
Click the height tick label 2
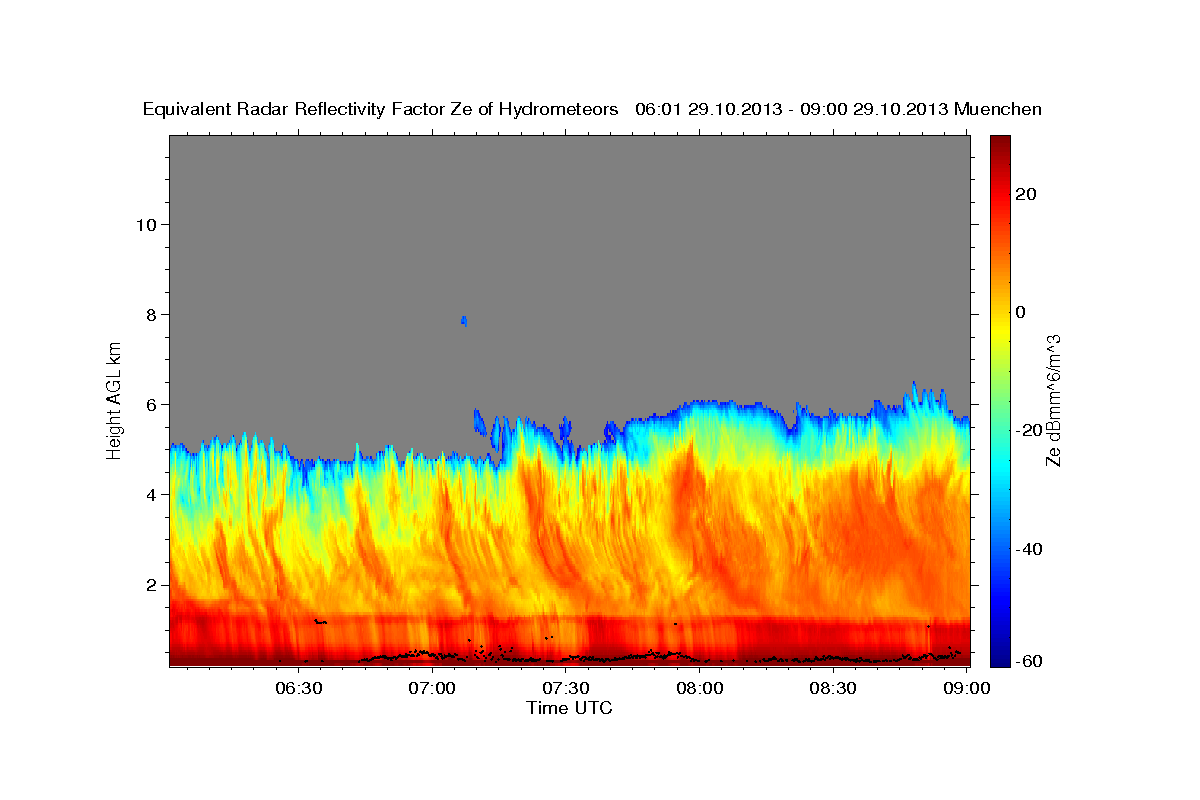click(151, 585)
